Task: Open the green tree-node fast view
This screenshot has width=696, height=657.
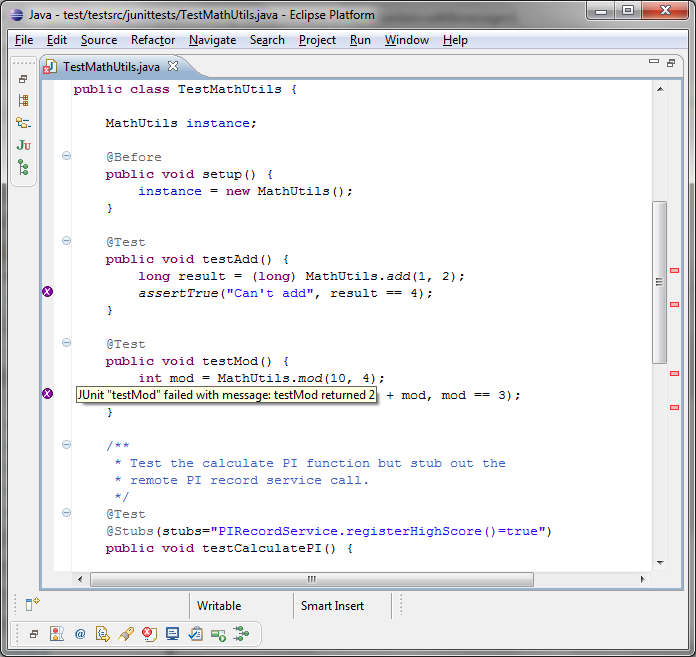Action: [23, 167]
